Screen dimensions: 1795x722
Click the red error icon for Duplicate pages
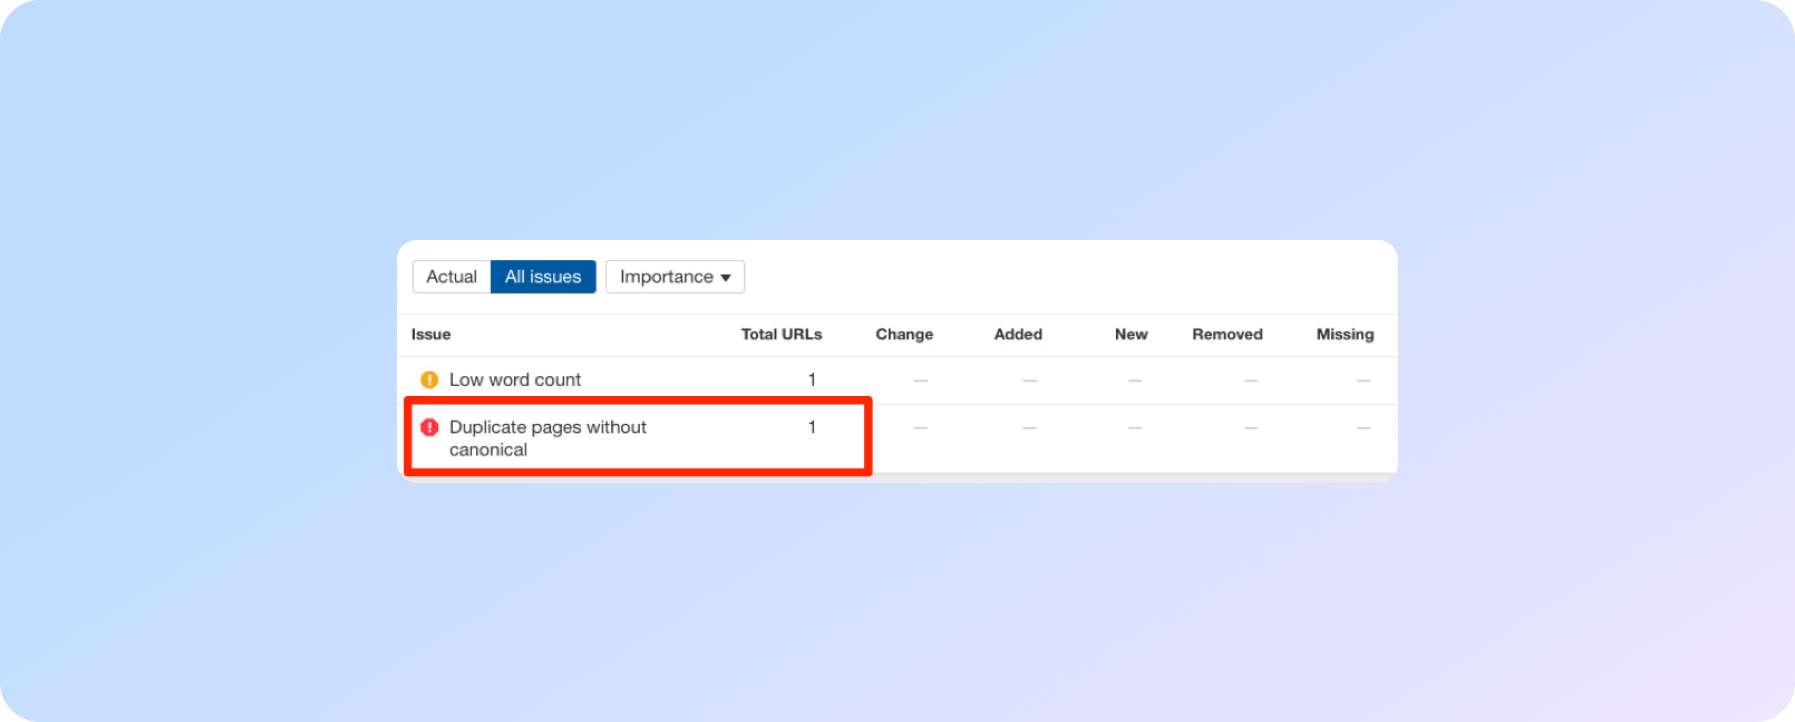click(x=429, y=427)
